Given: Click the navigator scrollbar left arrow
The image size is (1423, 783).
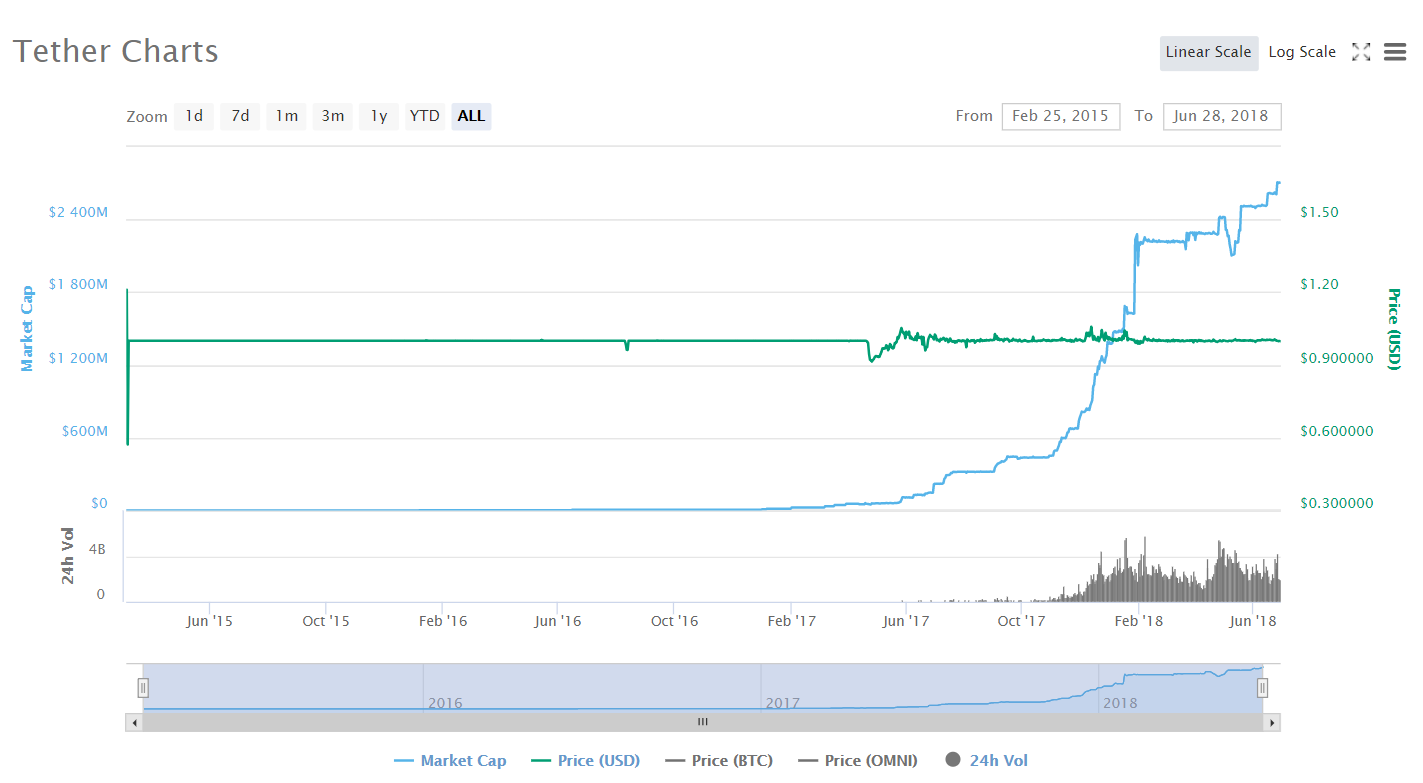Looking at the screenshot, I should pos(134,722).
